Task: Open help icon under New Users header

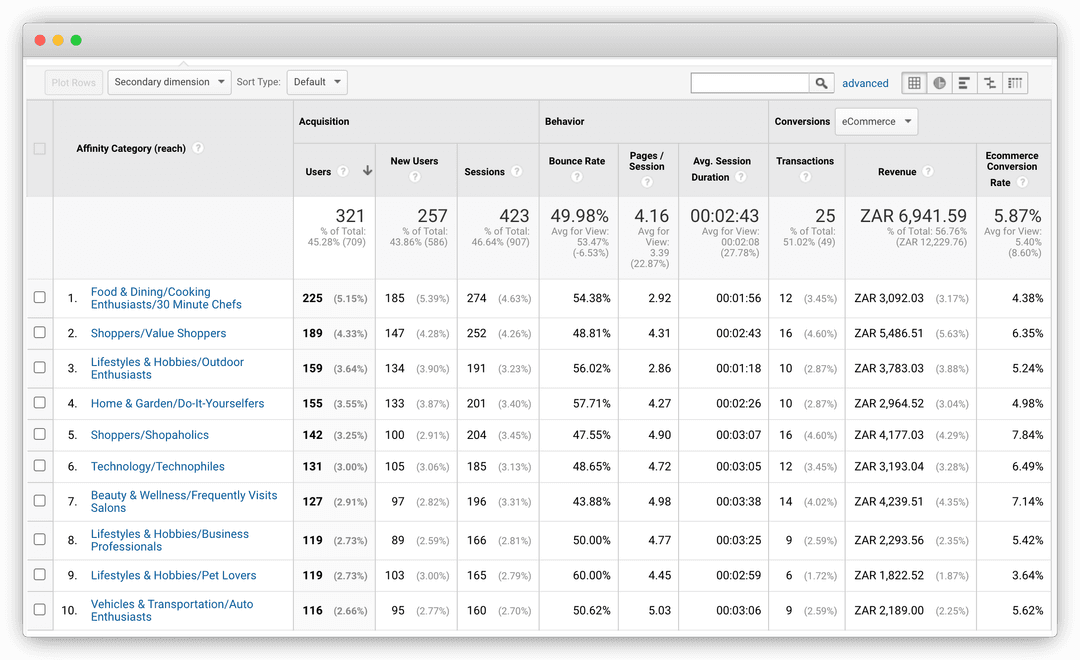Action: pyautogui.click(x=414, y=177)
